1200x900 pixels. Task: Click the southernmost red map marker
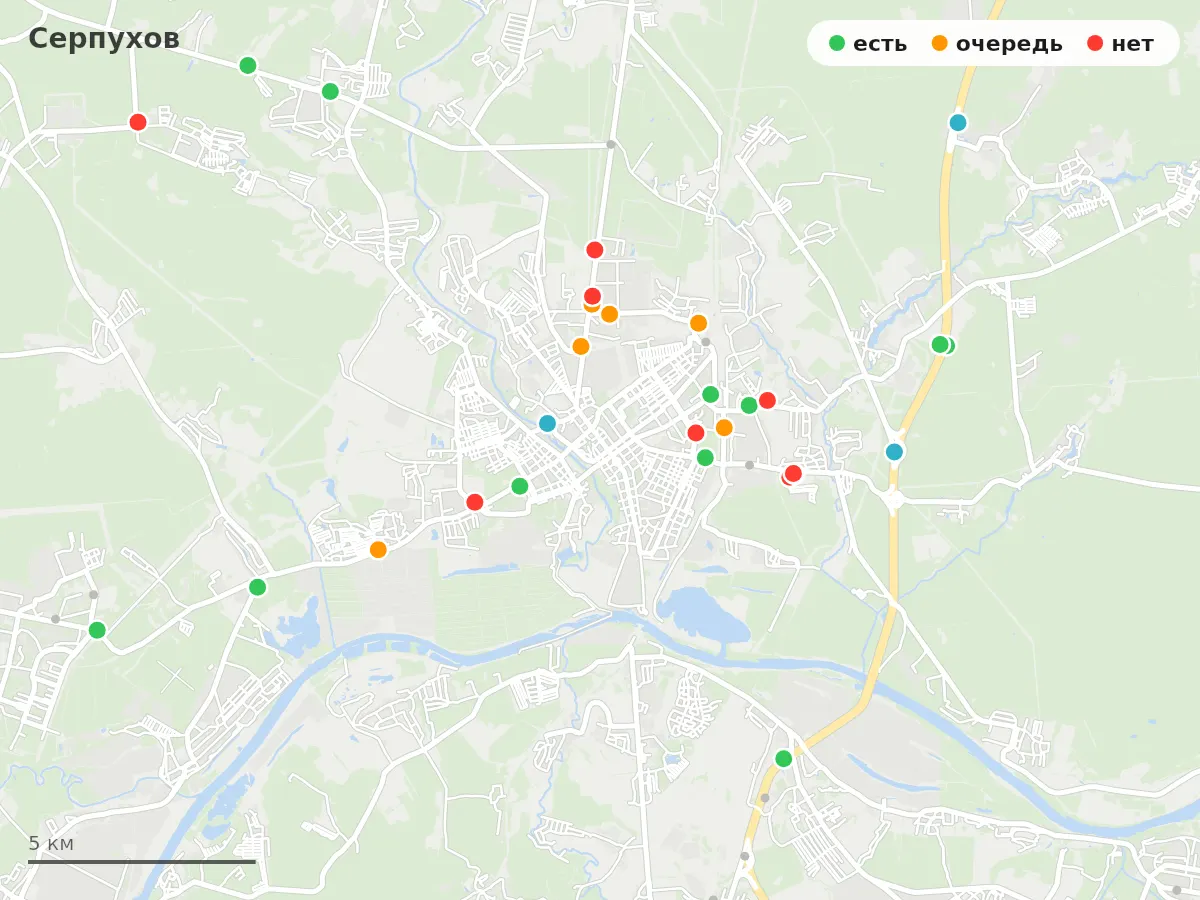pos(475,502)
